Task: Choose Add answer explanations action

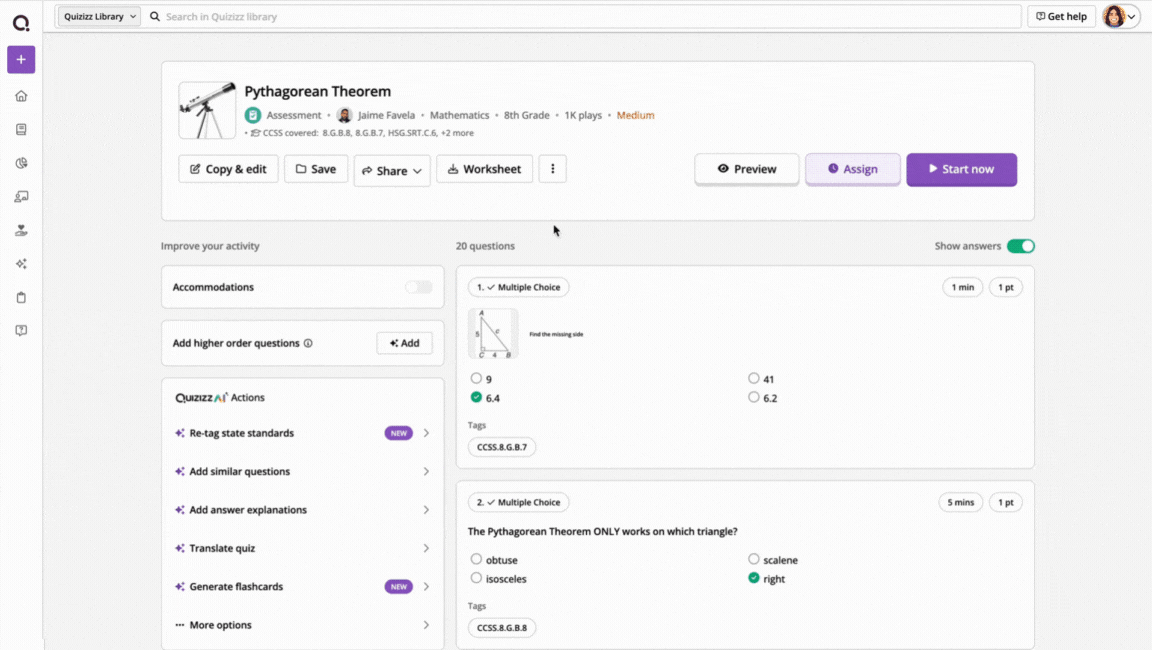Action: 303,510
